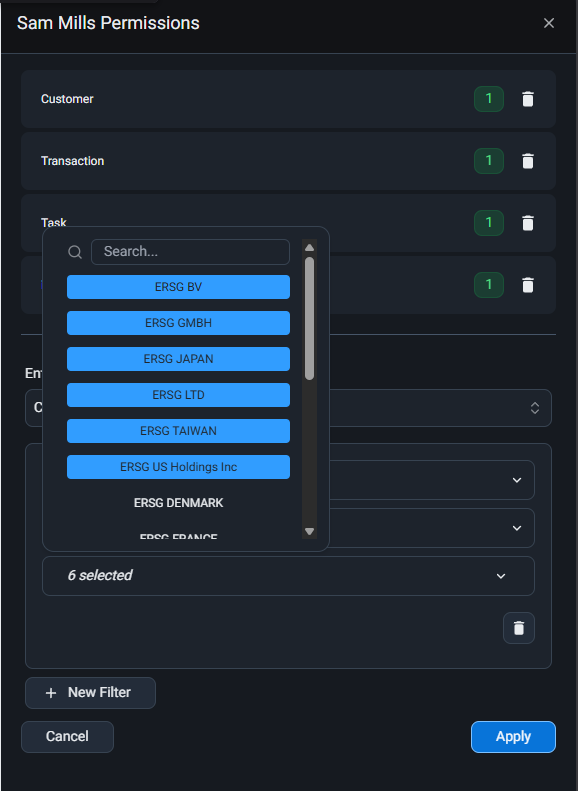Click count badge on fourth permission row

coord(489,285)
